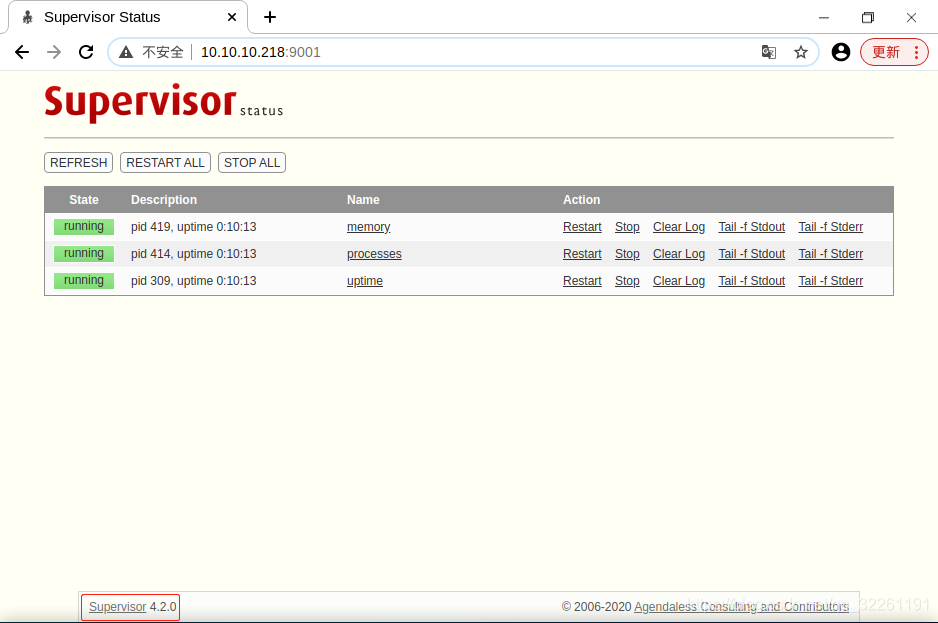Clear Log for the processes row

[x=679, y=254]
